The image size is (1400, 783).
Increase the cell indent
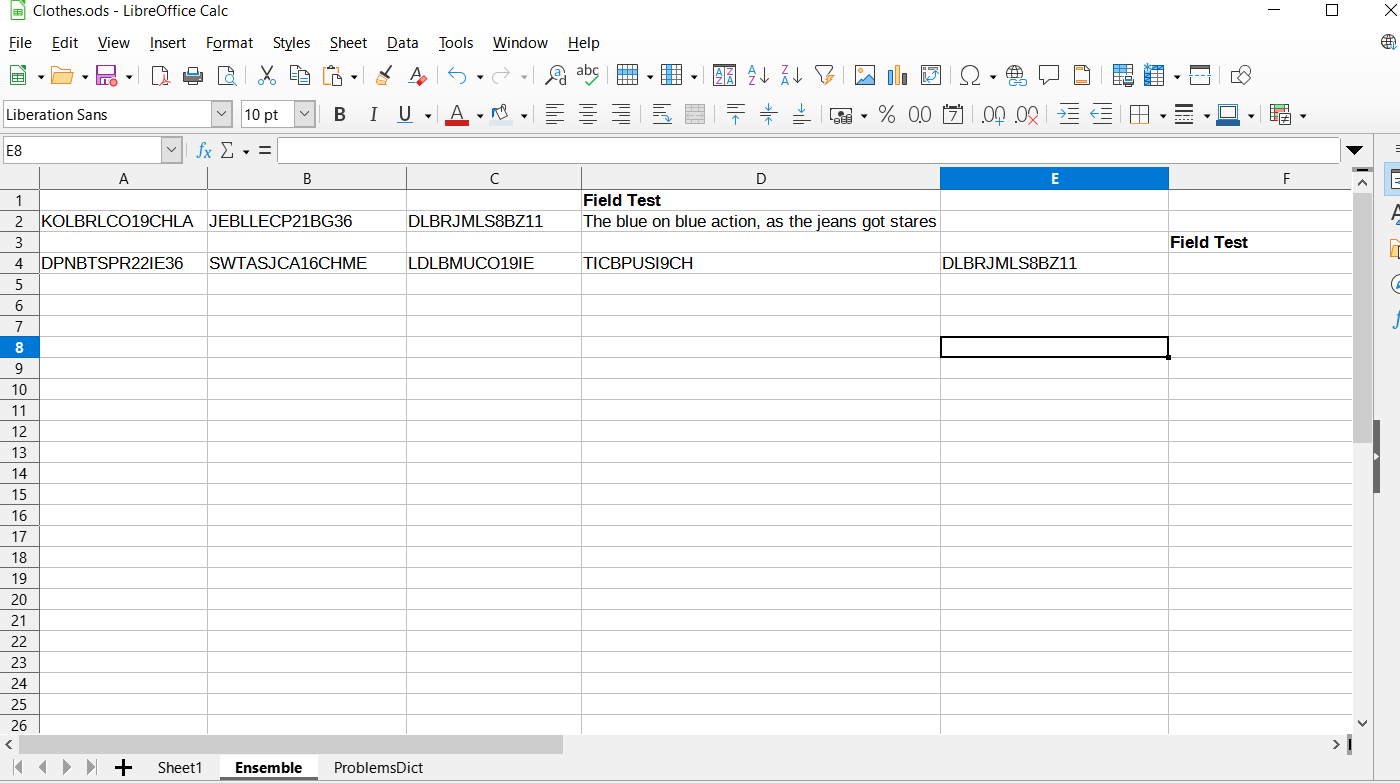tap(1068, 115)
